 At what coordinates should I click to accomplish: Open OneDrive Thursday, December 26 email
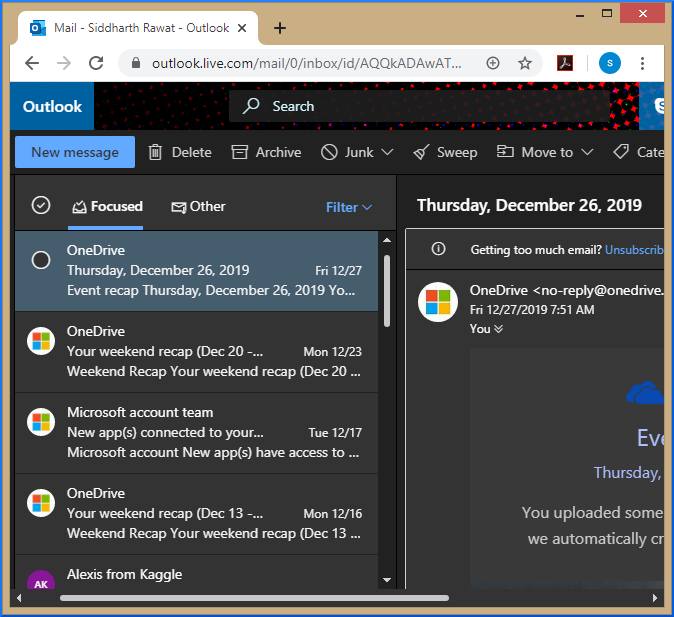196,271
